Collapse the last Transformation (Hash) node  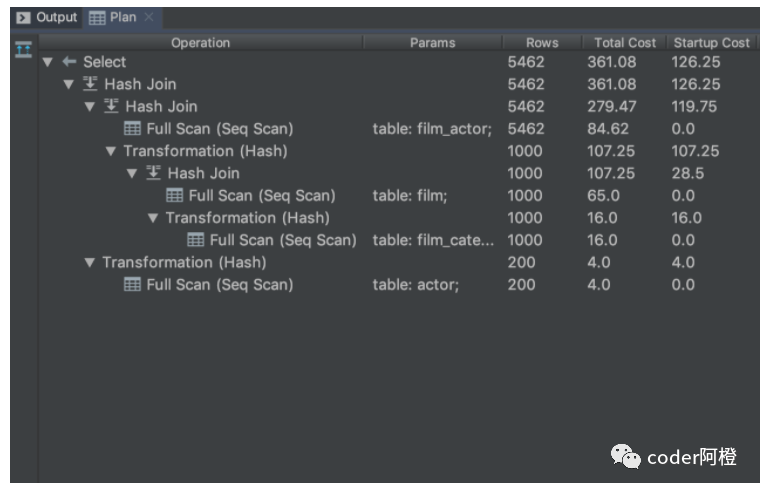pyautogui.click(x=90, y=263)
